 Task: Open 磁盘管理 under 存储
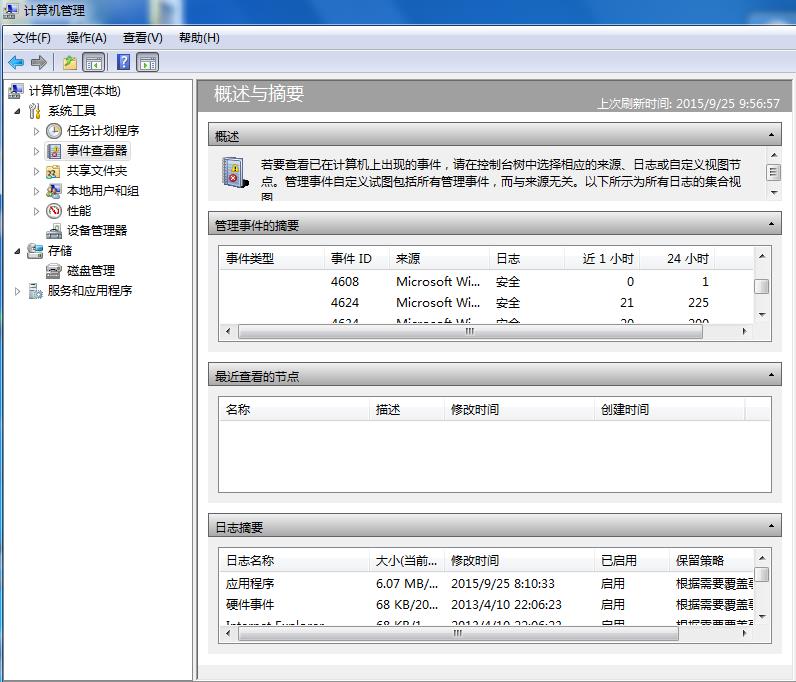click(90, 271)
